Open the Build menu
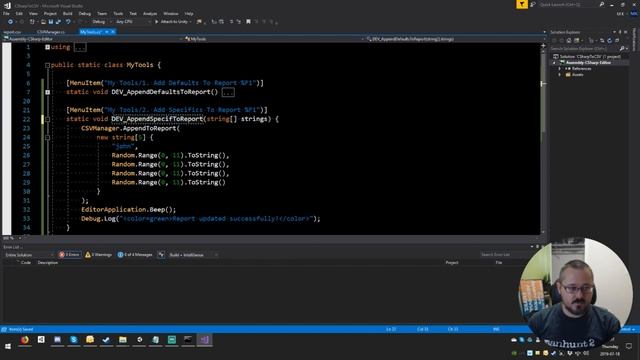 coord(68,13)
